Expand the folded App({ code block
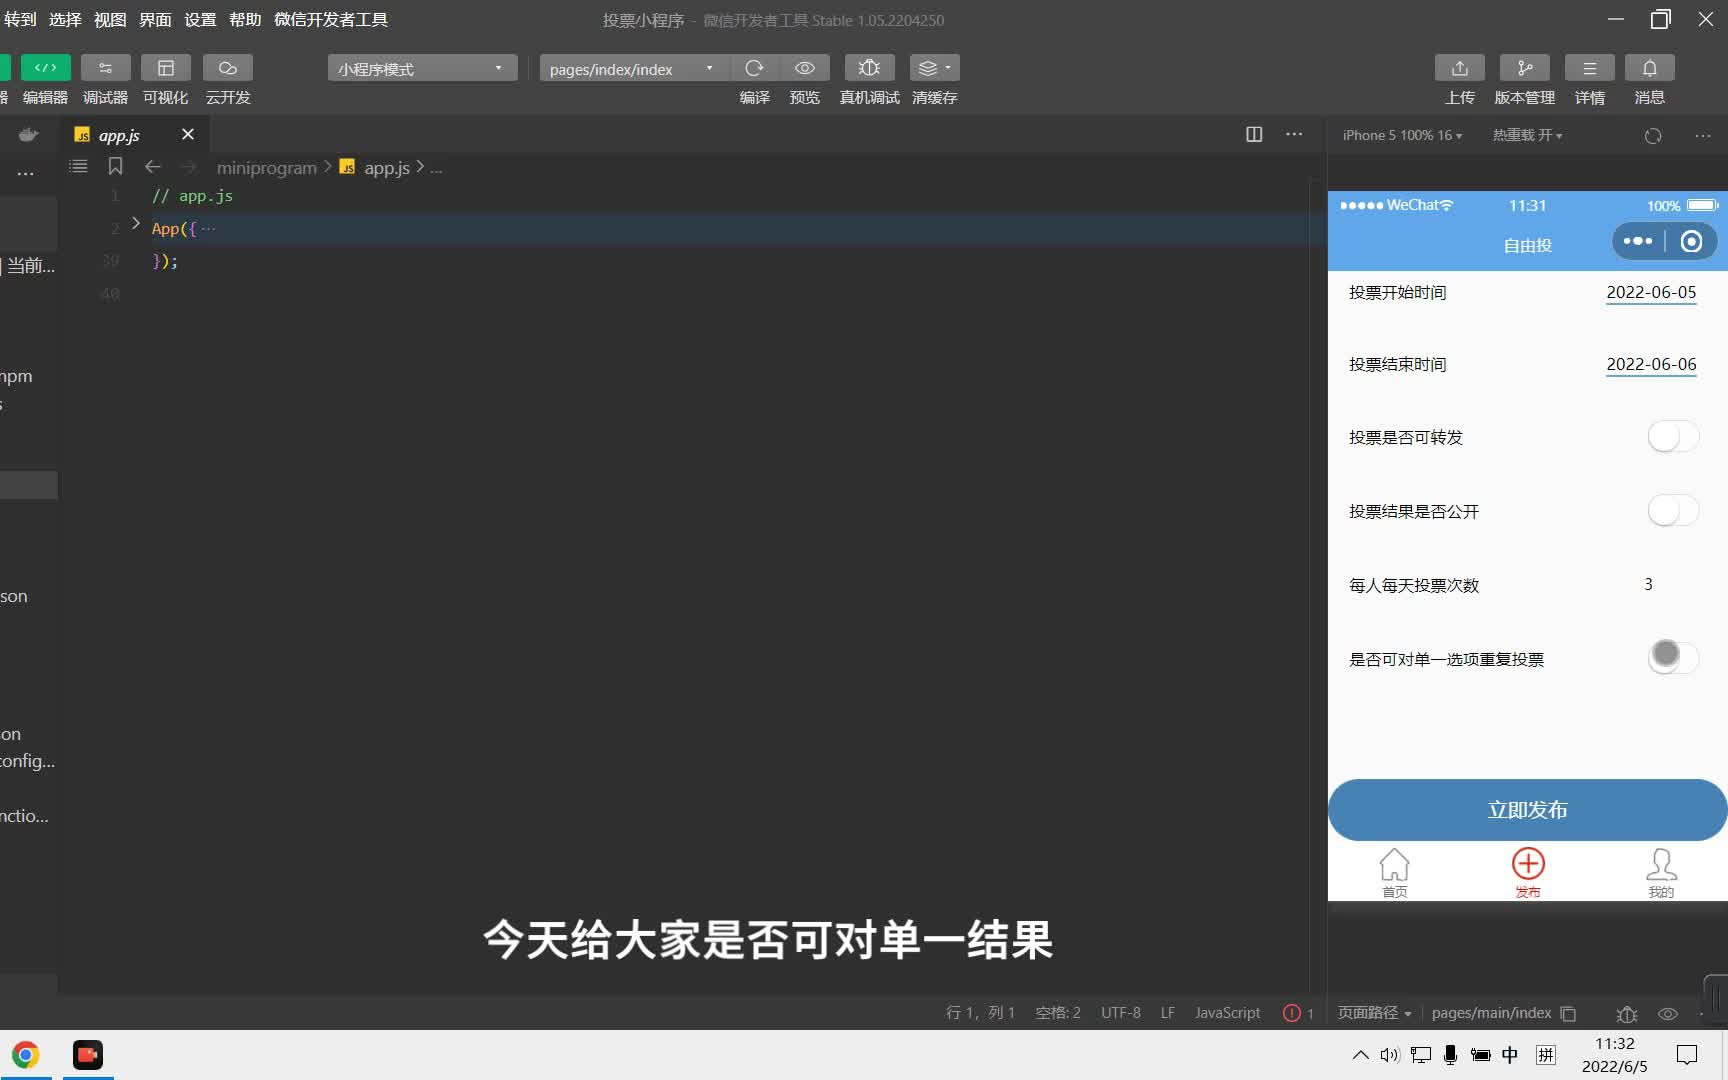1728x1080 pixels. 136,224
